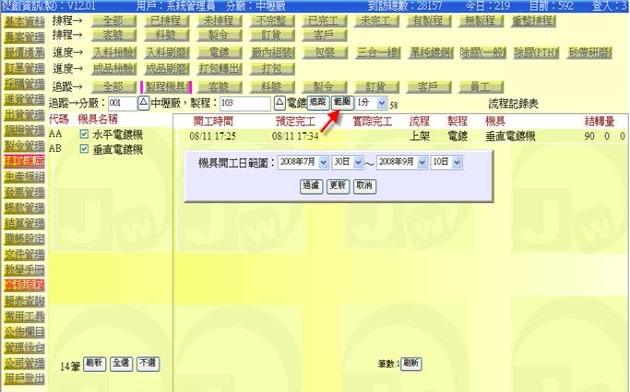The height and width of the screenshot is (392, 630).
Task: Expand the 1分 interval dropdown
Action: pos(382,103)
